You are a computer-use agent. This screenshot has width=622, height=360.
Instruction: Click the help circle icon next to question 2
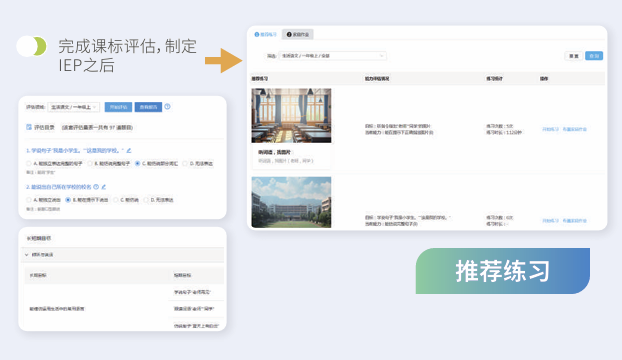[x=96, y=187]
